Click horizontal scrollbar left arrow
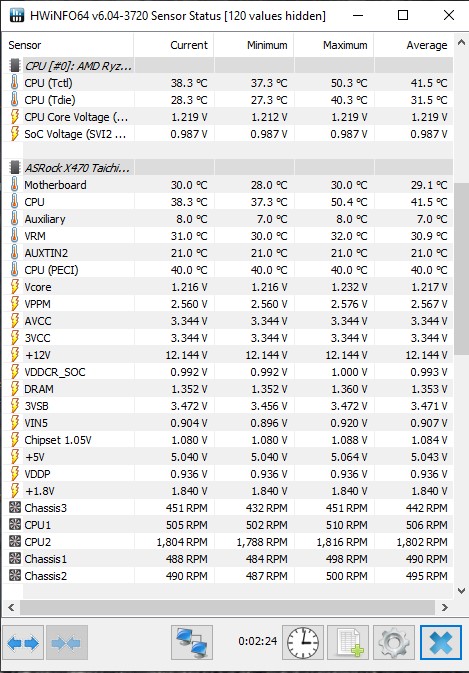 [x=11, y=607]
